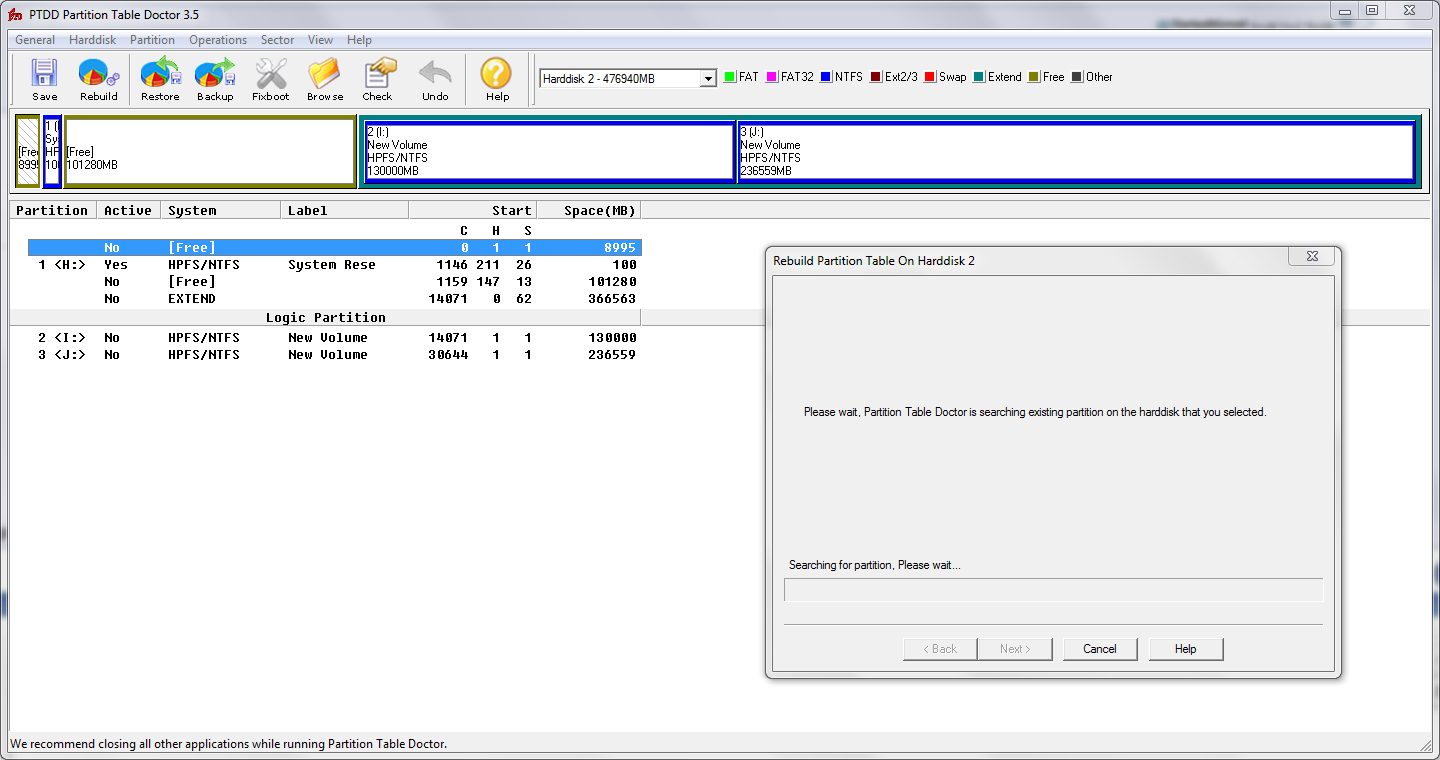Click the FAT32 magenta legend swatch
The height and width of the screenshot is (760, 1440).
772,77
